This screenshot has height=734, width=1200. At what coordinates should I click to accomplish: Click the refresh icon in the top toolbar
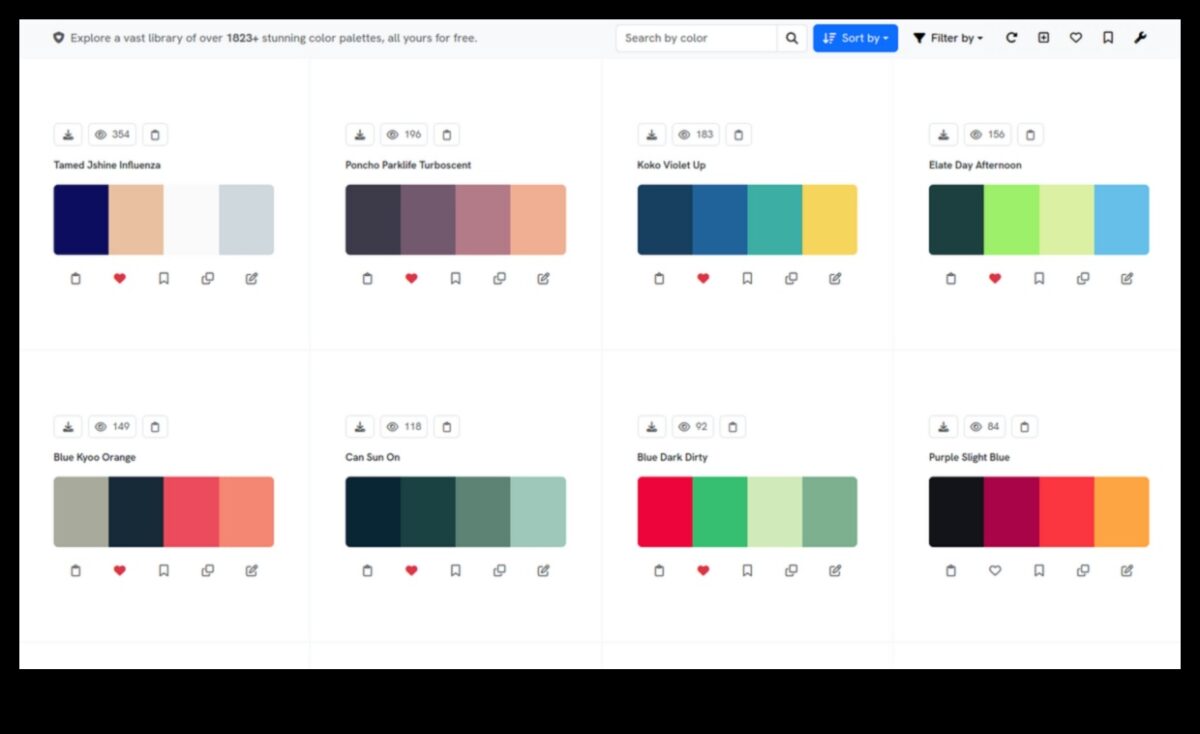1011,38
